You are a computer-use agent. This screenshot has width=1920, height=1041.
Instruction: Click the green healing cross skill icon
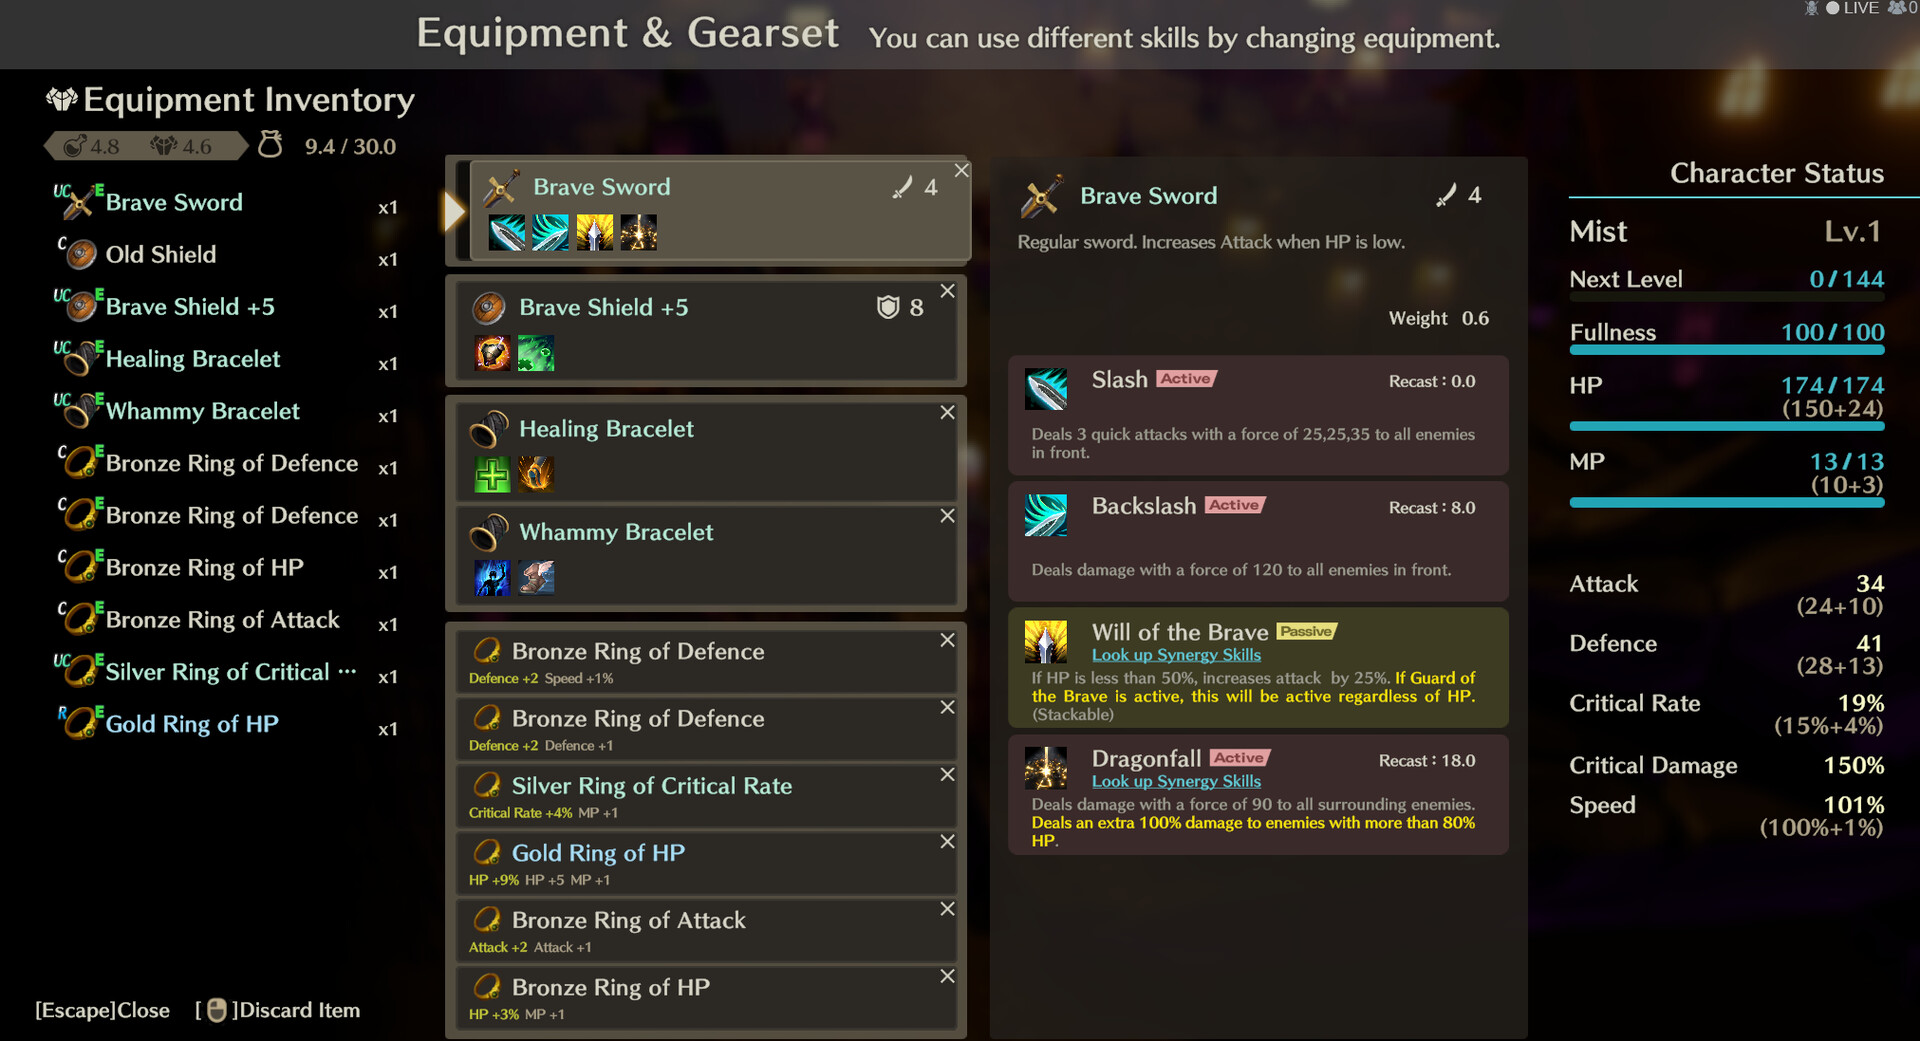pos(492,474)
